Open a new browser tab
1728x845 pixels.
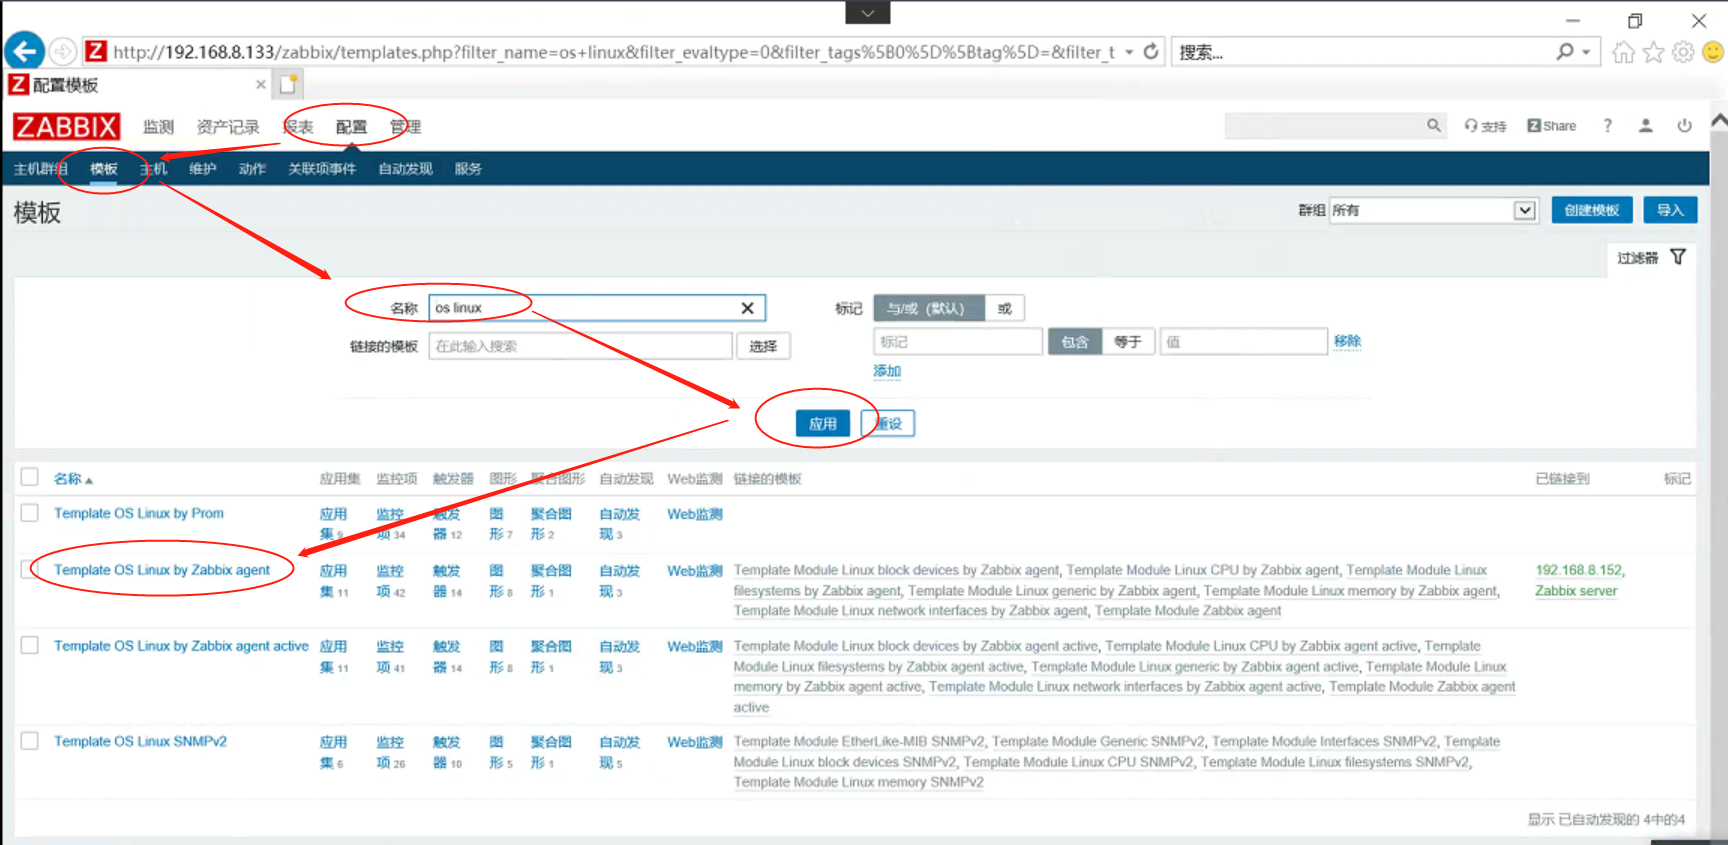click(x=288, y=84)
